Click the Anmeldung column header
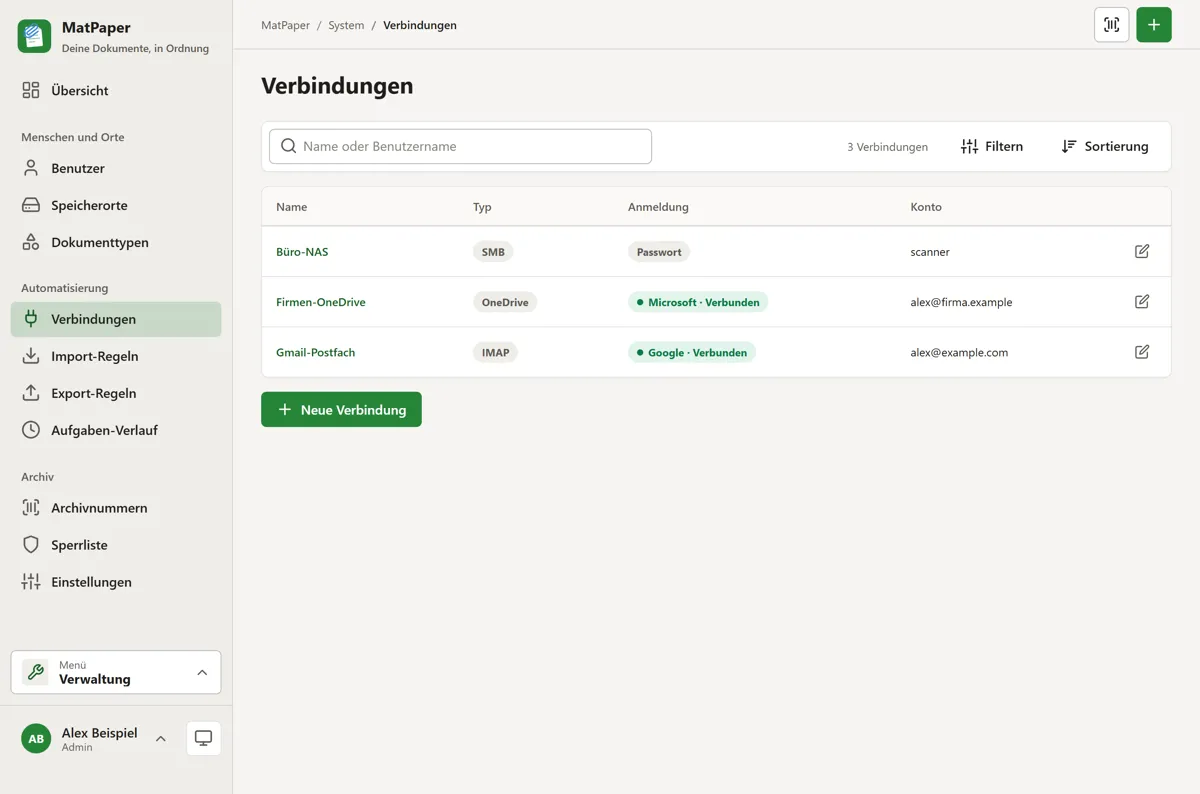 point(658,207)
